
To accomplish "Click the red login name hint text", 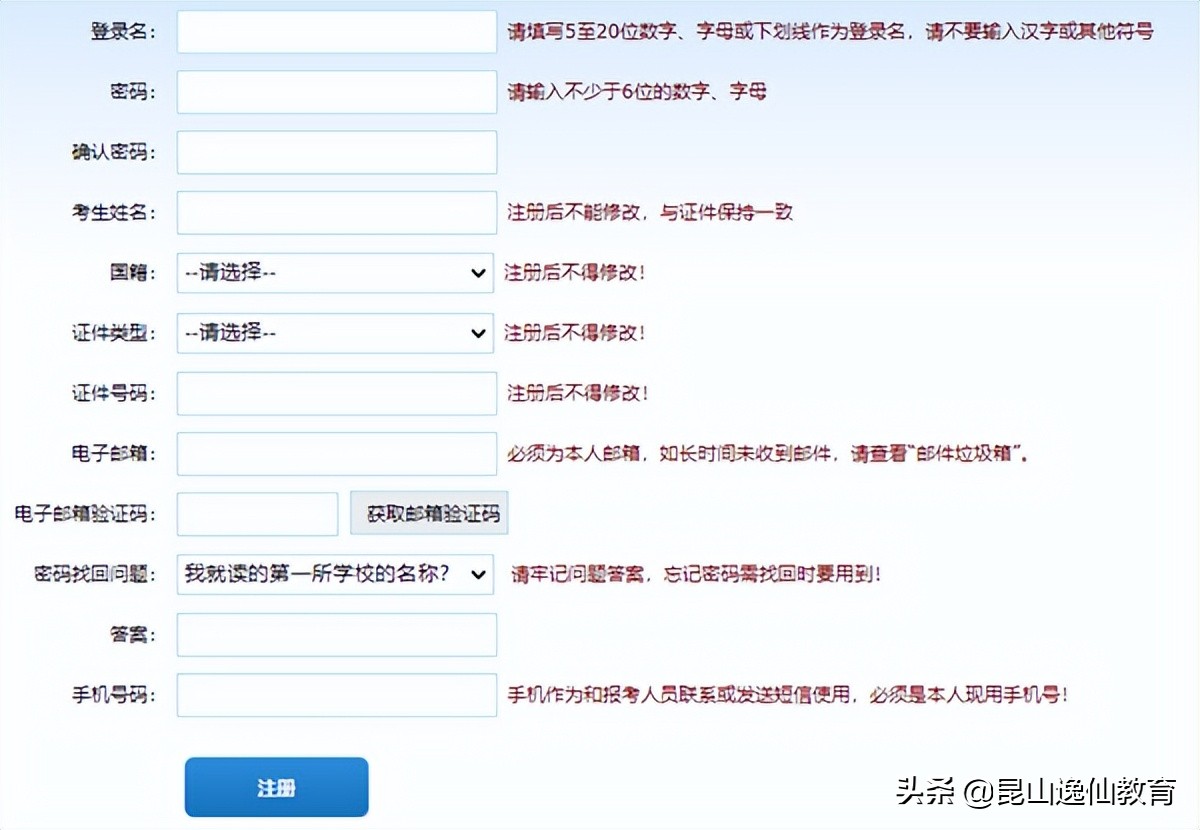I will [828, 31].
